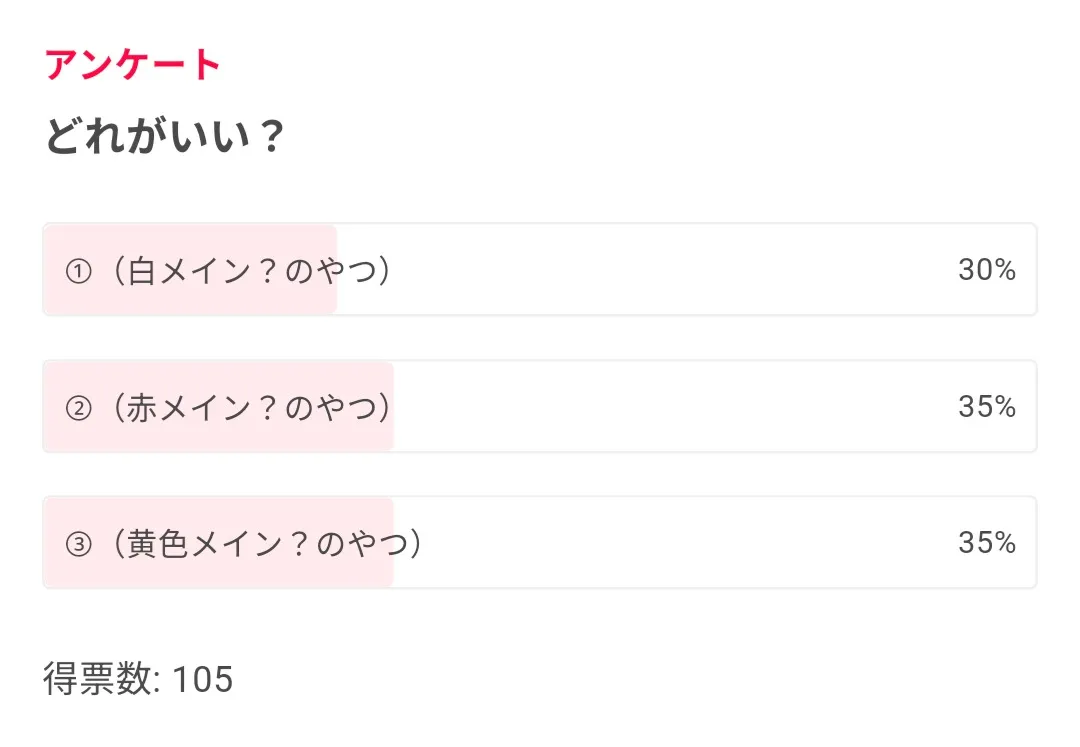Click the circled ① number marker
1080x747 pixels.
pos(78,272)
